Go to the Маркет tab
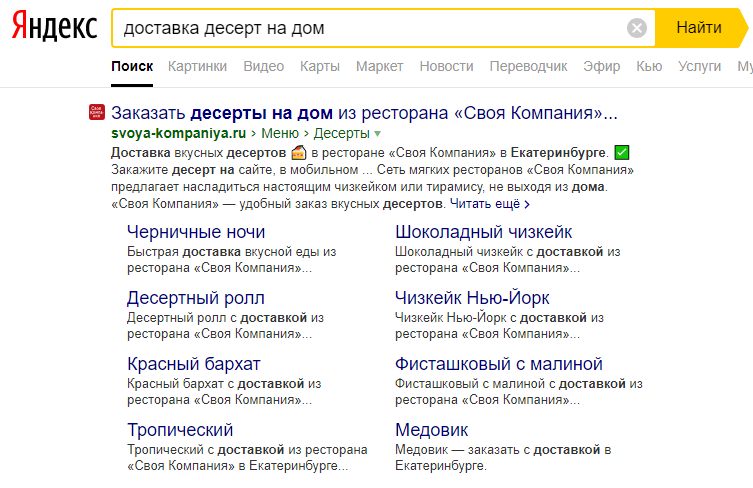Screen dimensions: 753x488 point(379,66)
